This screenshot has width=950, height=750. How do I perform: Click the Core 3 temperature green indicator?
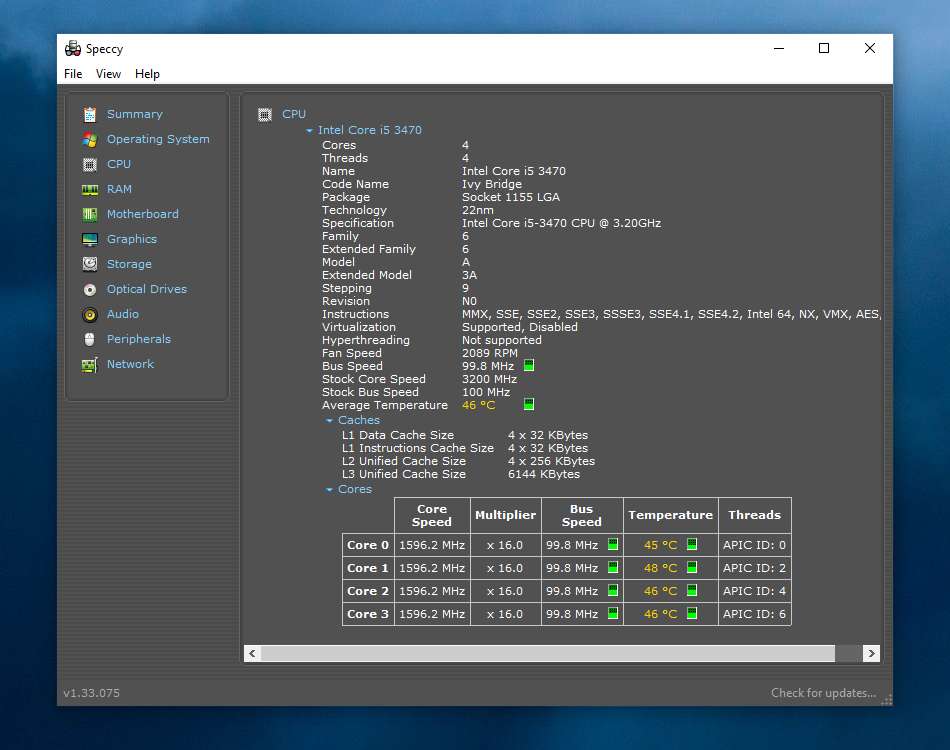692,613
